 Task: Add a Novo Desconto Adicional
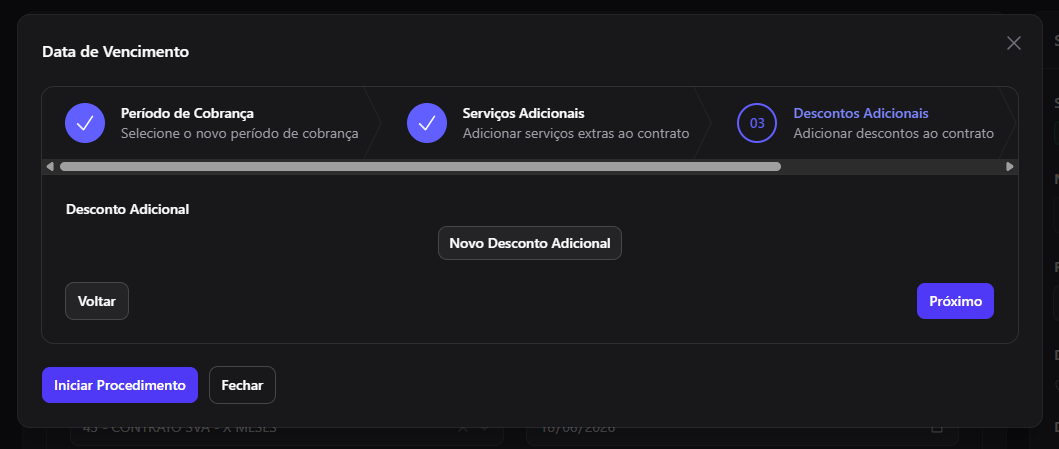pos(530,243)
